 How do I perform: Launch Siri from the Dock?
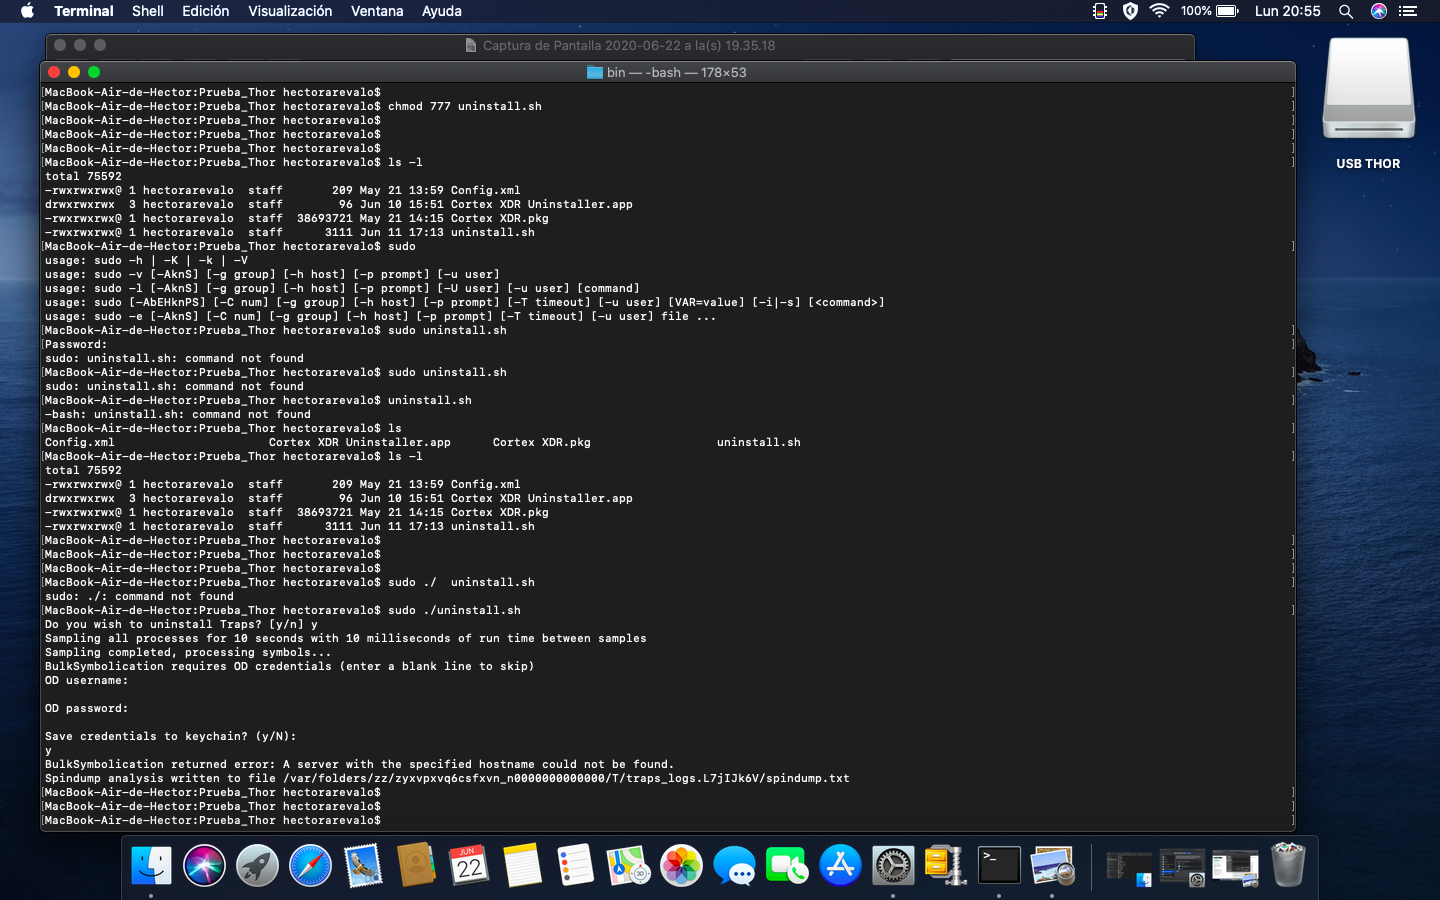click(204, 866)
